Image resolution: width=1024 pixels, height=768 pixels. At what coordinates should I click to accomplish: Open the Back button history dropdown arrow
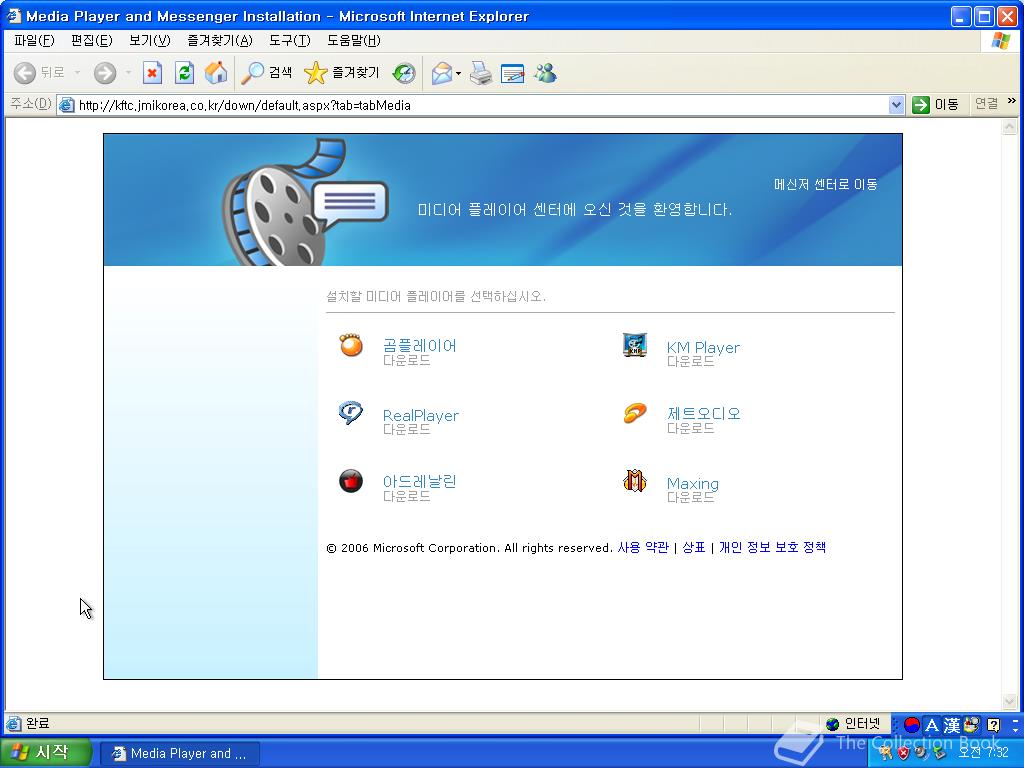77,72
